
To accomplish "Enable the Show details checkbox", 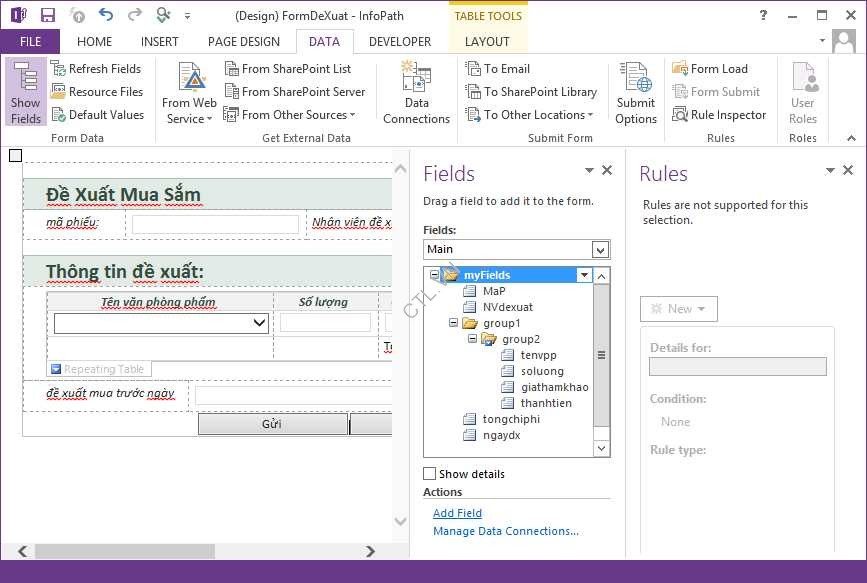I will point(430,474).
